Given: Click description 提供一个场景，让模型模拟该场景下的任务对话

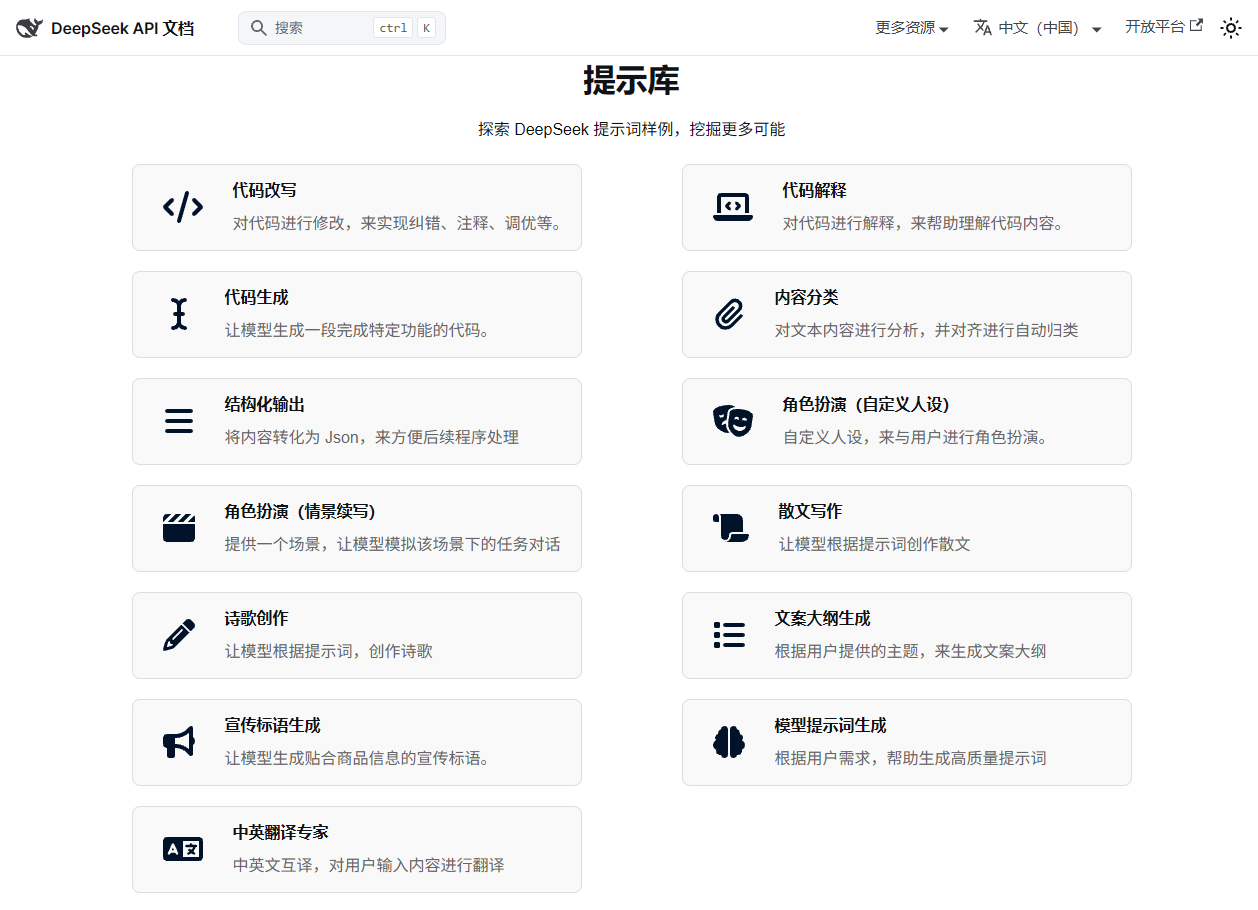Looking at the screenshot, I should coord(392,544).
